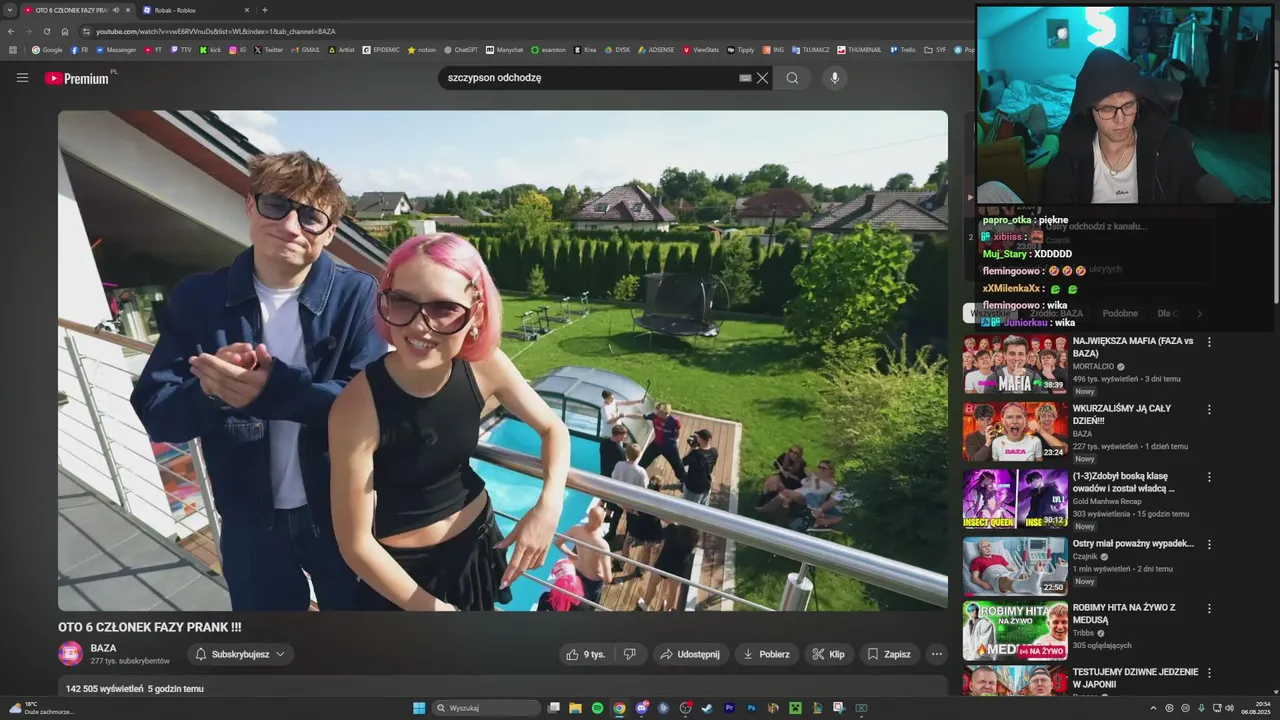Viewport: 1280px width, 720px height.
Task: Open more actions ellipsis under video
Action: click(x=936, y=654)
